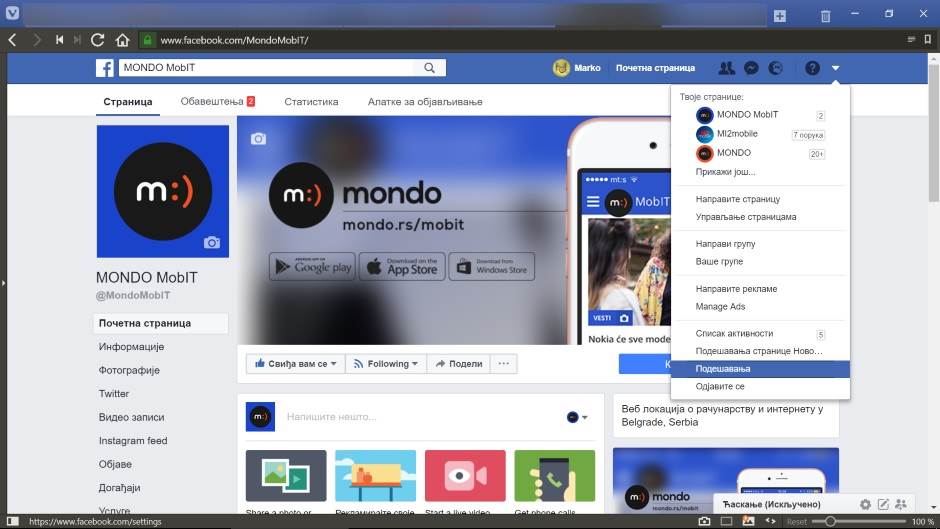
Task: Open Marko profile link
Action: pyautogui.click(x=577, y=68)
